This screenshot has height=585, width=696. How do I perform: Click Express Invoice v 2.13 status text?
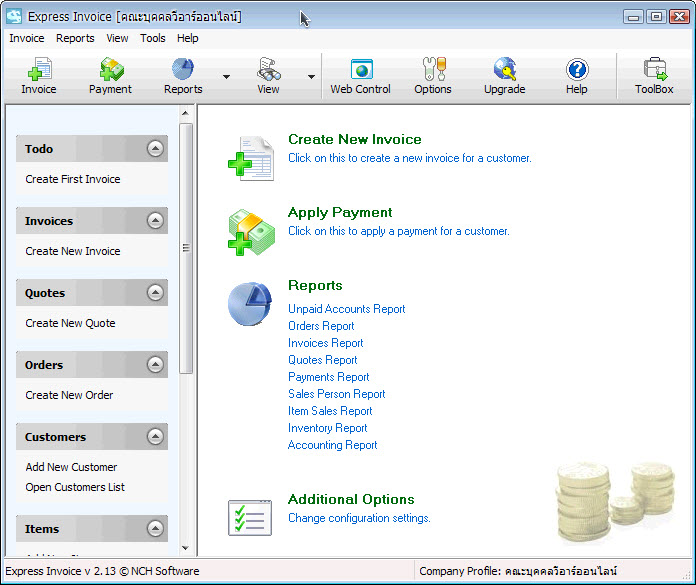(x=102, y=571)
